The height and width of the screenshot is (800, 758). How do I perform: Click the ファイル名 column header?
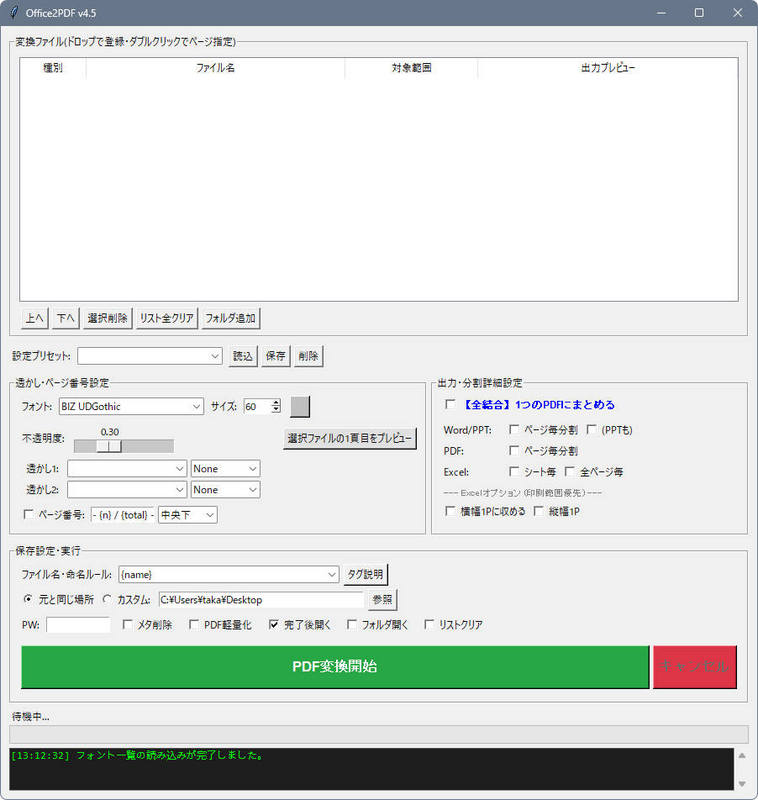tap(215, 68)
